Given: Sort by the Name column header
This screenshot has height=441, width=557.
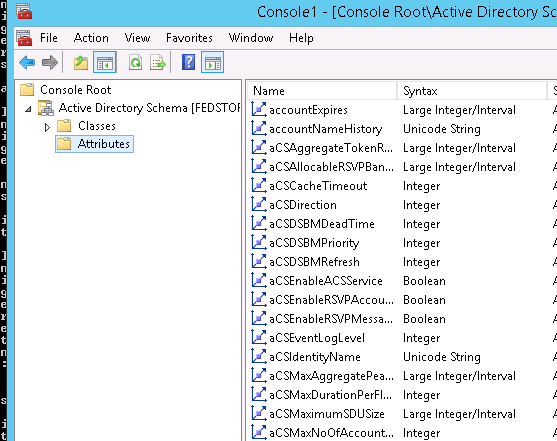Looking at the screenshot, I should click(x=322, y=91).
